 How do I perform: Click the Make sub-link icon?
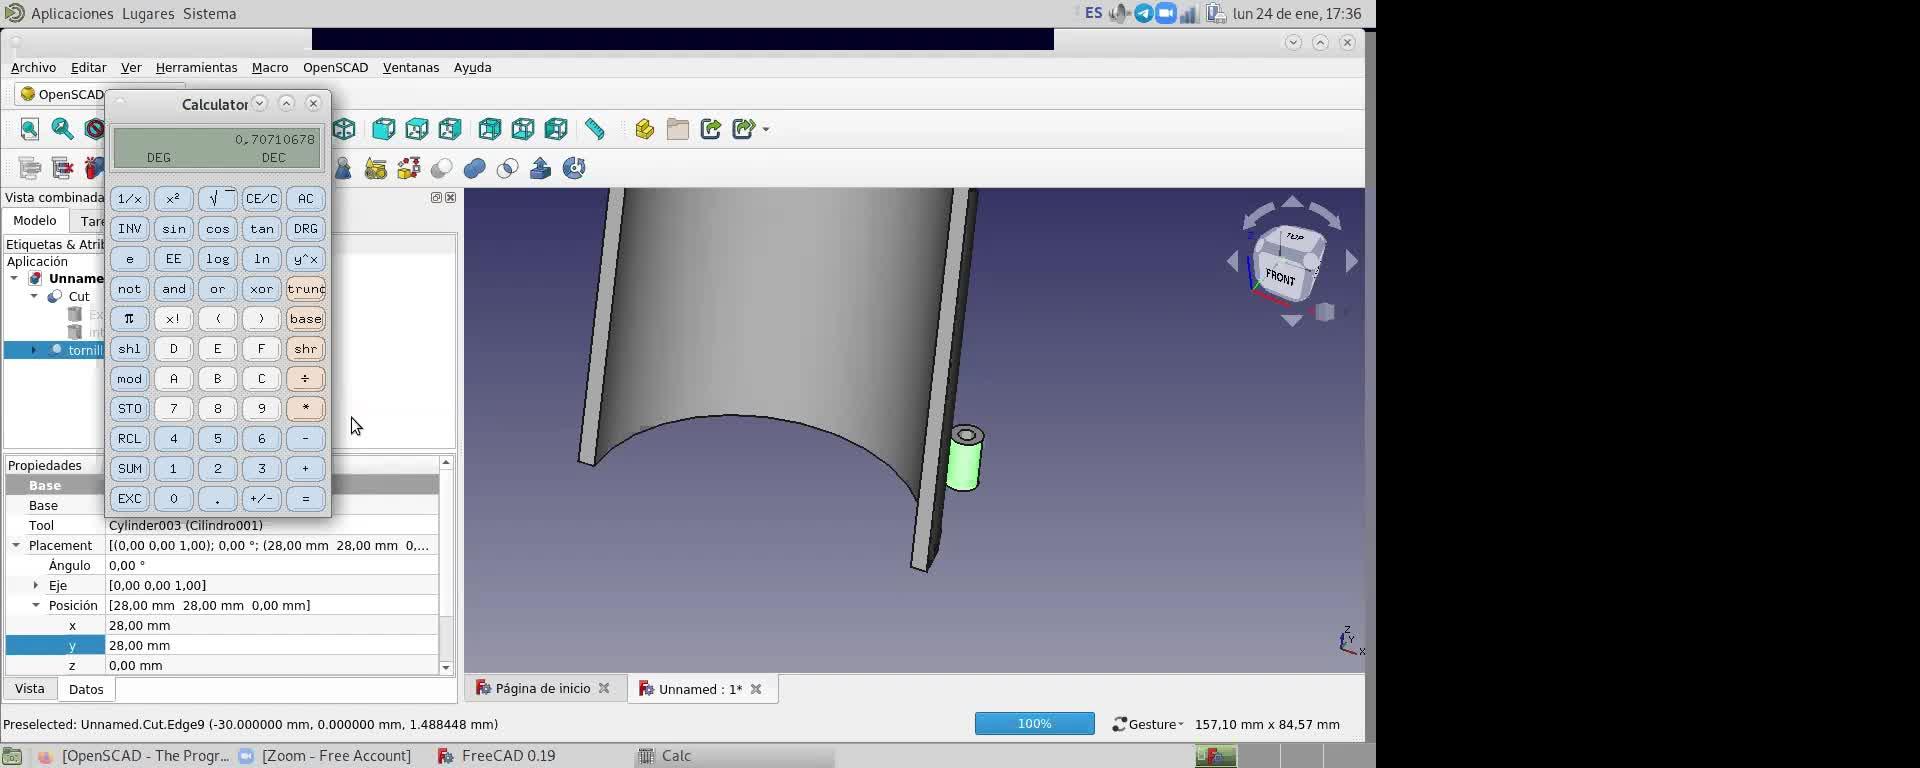click(x=744, y=129)
